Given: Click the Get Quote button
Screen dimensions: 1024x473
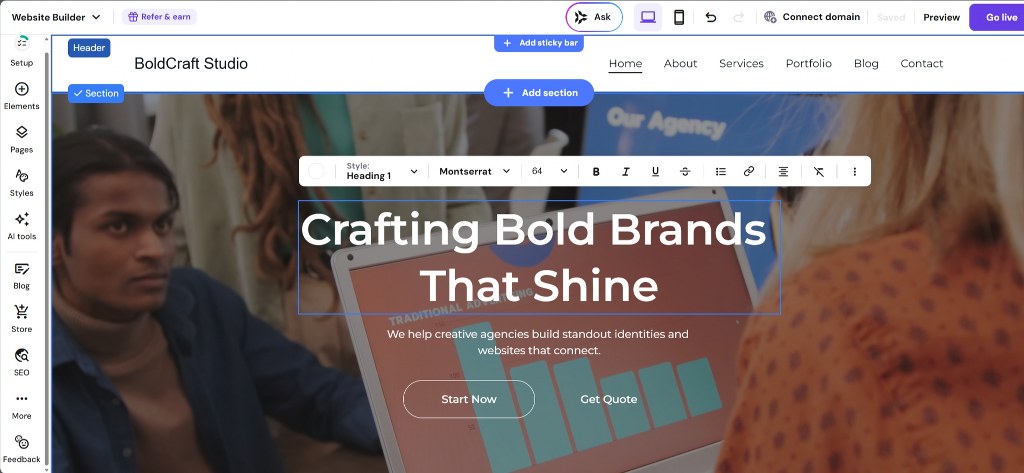Looking at the screenshot, I should [x=609, y=399].
